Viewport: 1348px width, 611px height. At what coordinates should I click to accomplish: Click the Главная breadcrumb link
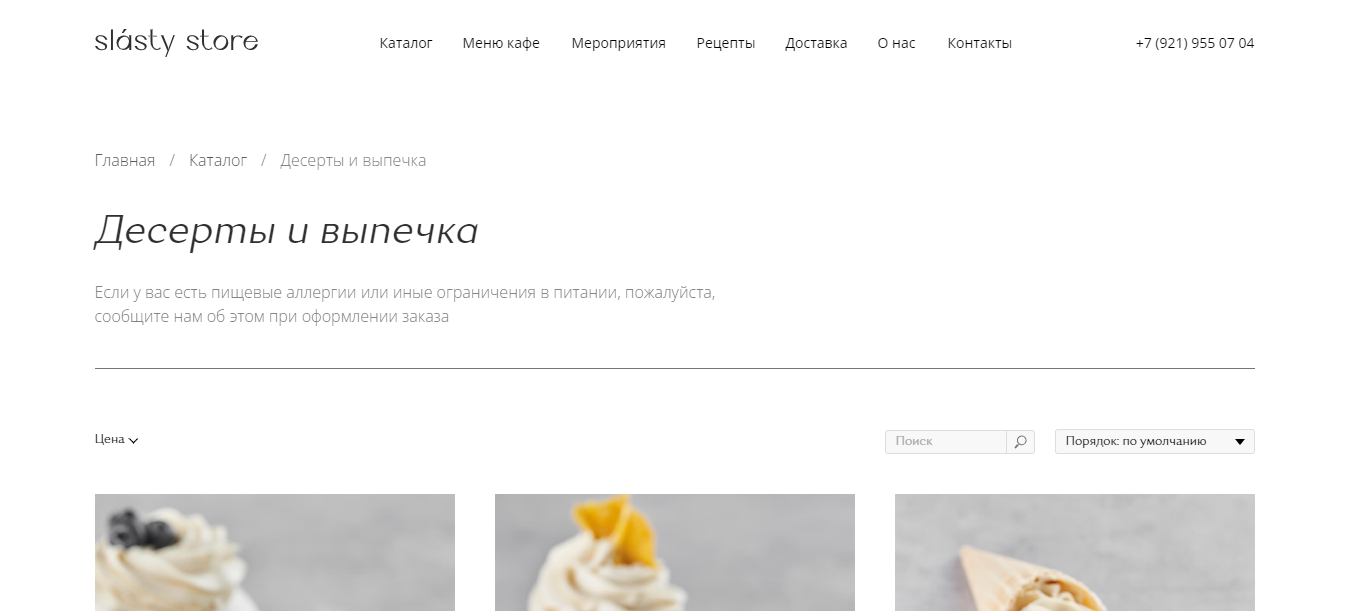[125, 160]
